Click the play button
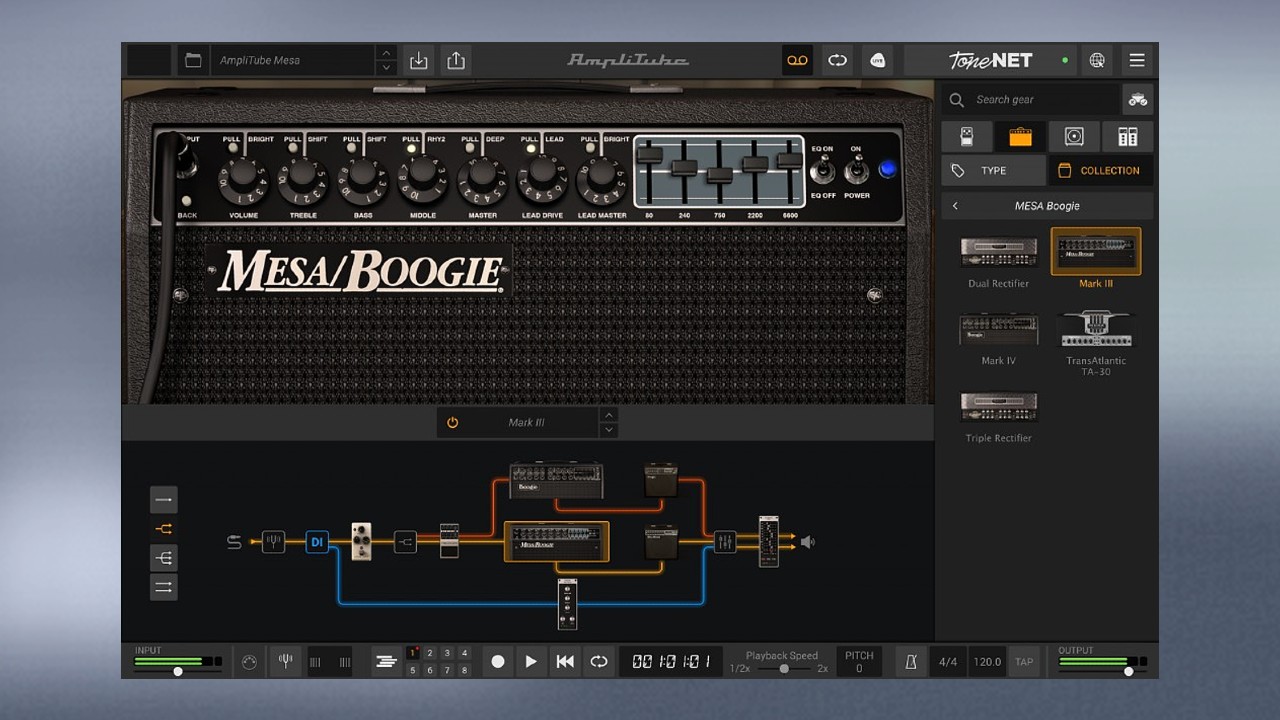The width and height of the screenshot is (1280, 720). [531, 662]
